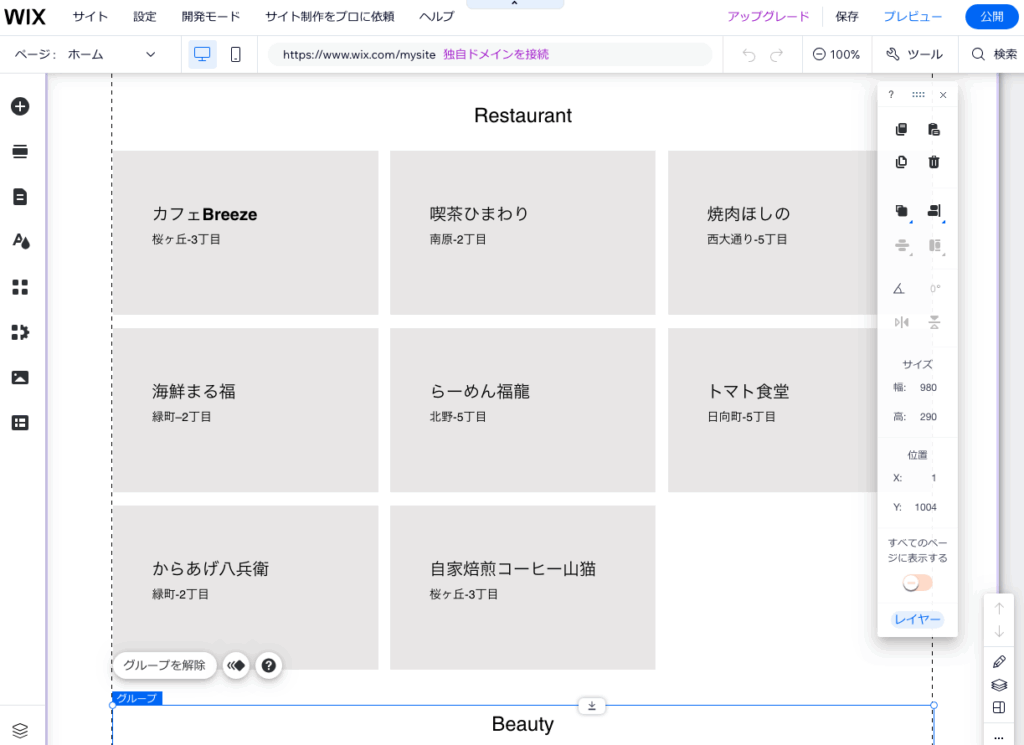Open the 開発モード menu

[x=208, y=16]
